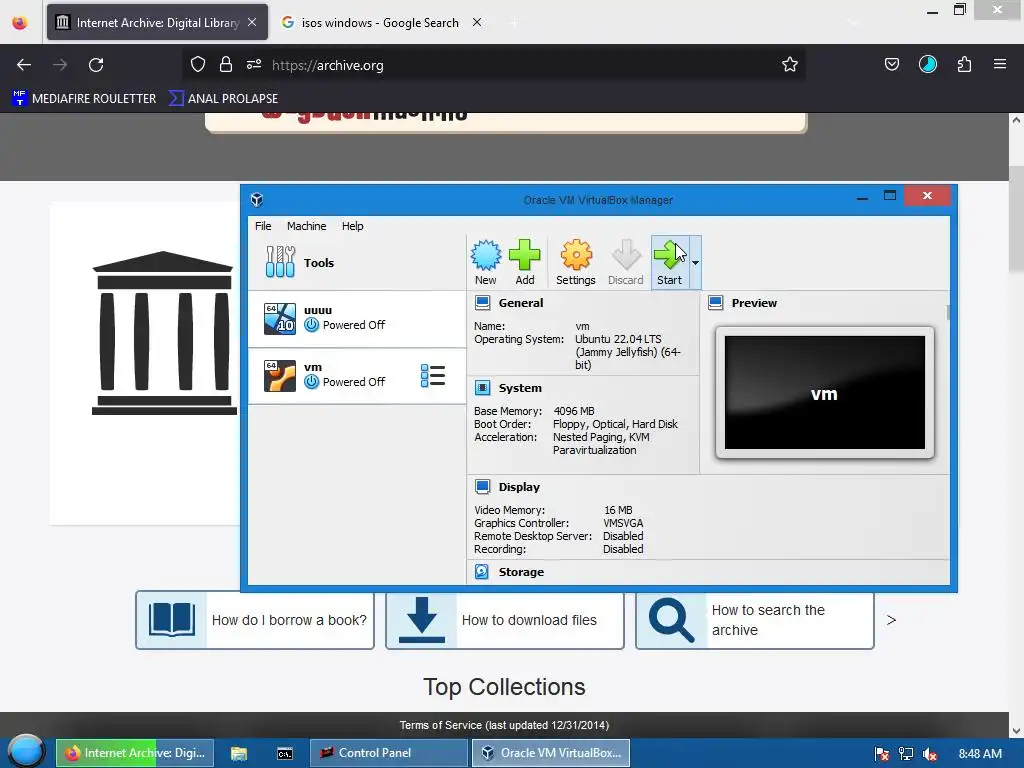
Task: Open How do I borrow a book card
Action: click(255, 620)
